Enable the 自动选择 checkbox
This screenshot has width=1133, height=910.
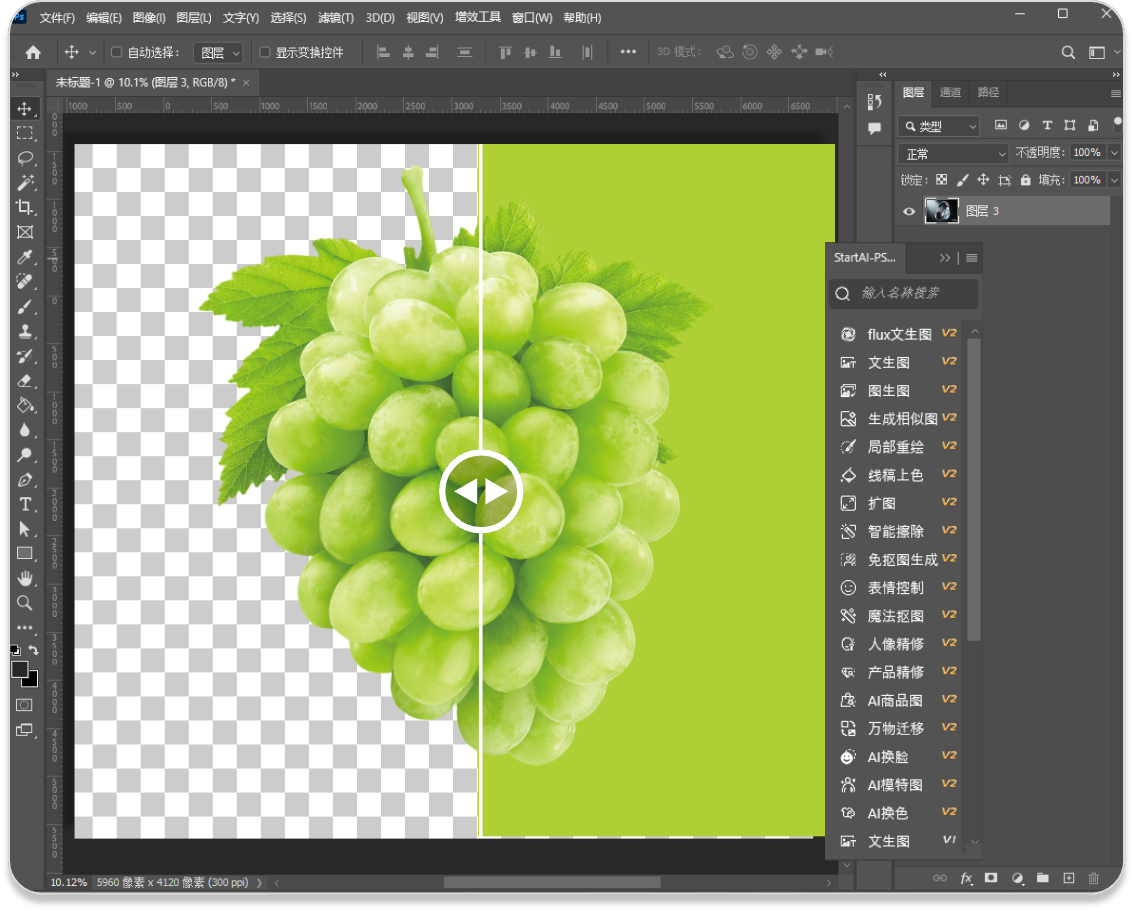(116, 52)
